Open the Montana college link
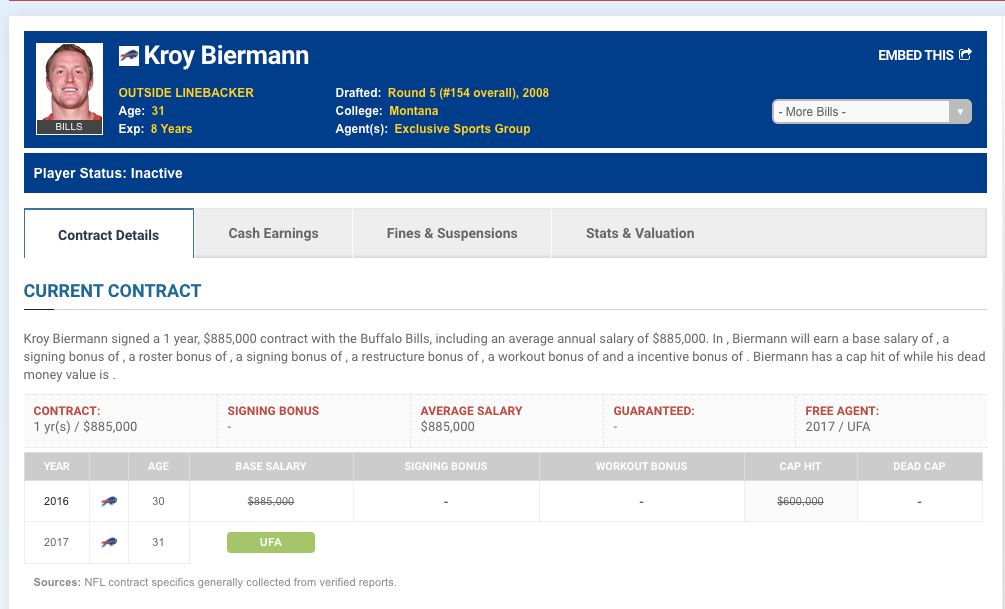The image size is (1005, 609). 413,111
